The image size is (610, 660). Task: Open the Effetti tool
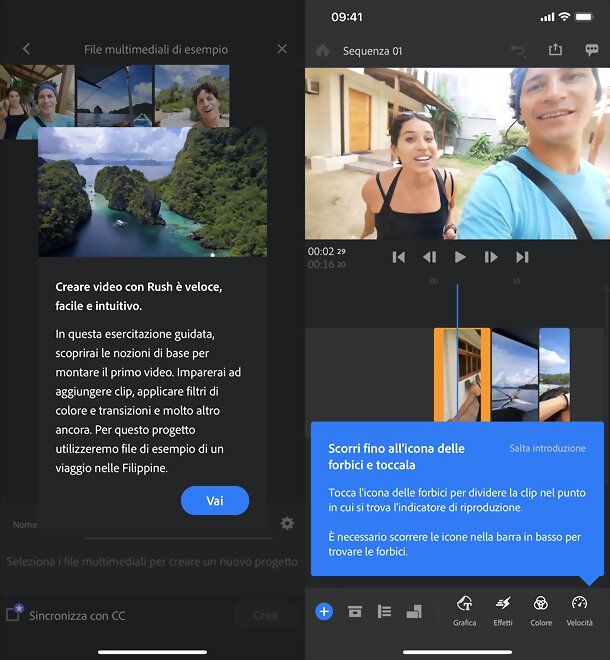click(x=503, y=611)
